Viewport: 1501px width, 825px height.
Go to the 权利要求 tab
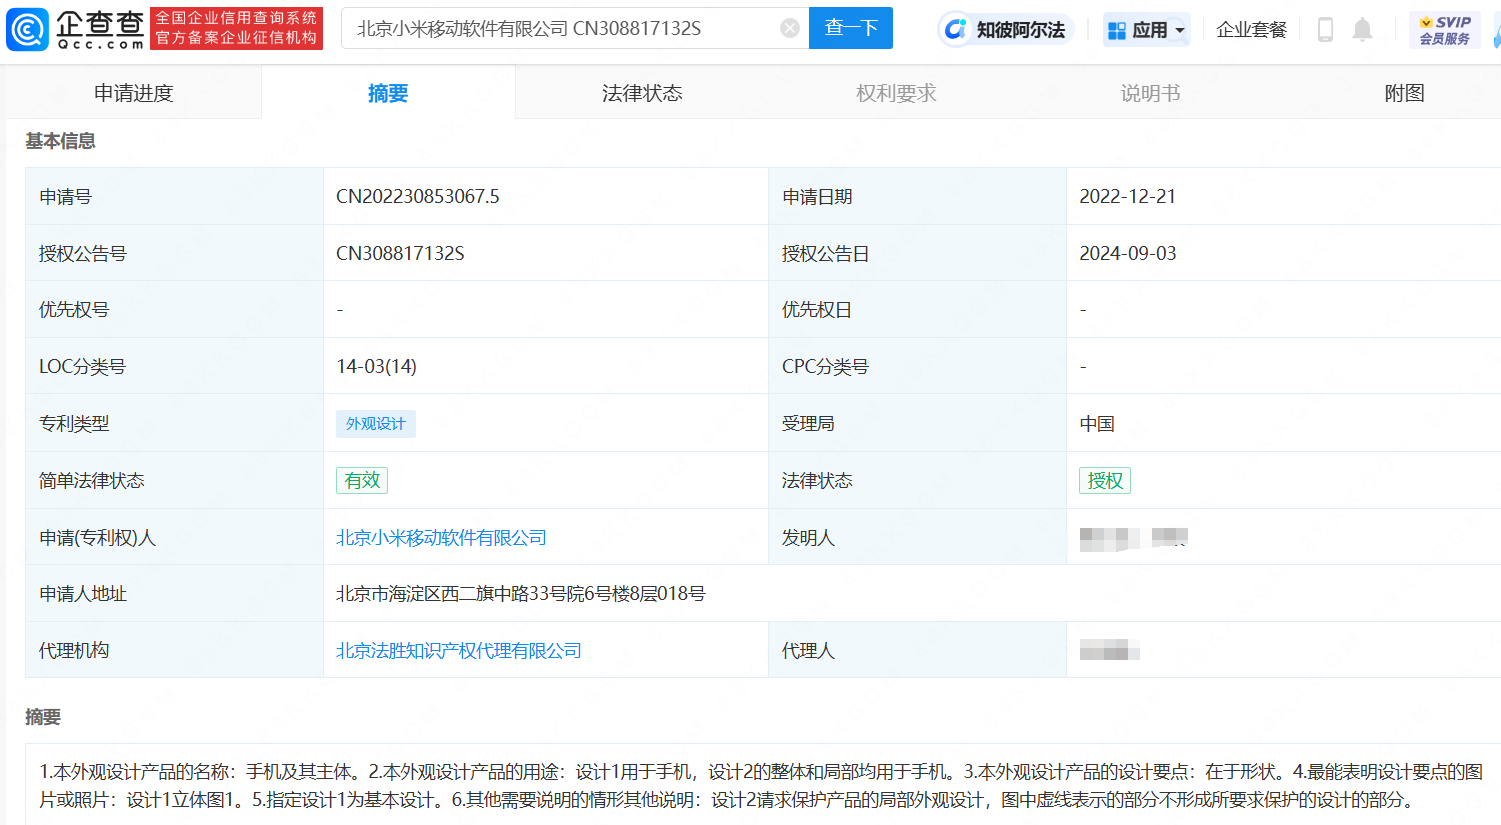[896, 93]
